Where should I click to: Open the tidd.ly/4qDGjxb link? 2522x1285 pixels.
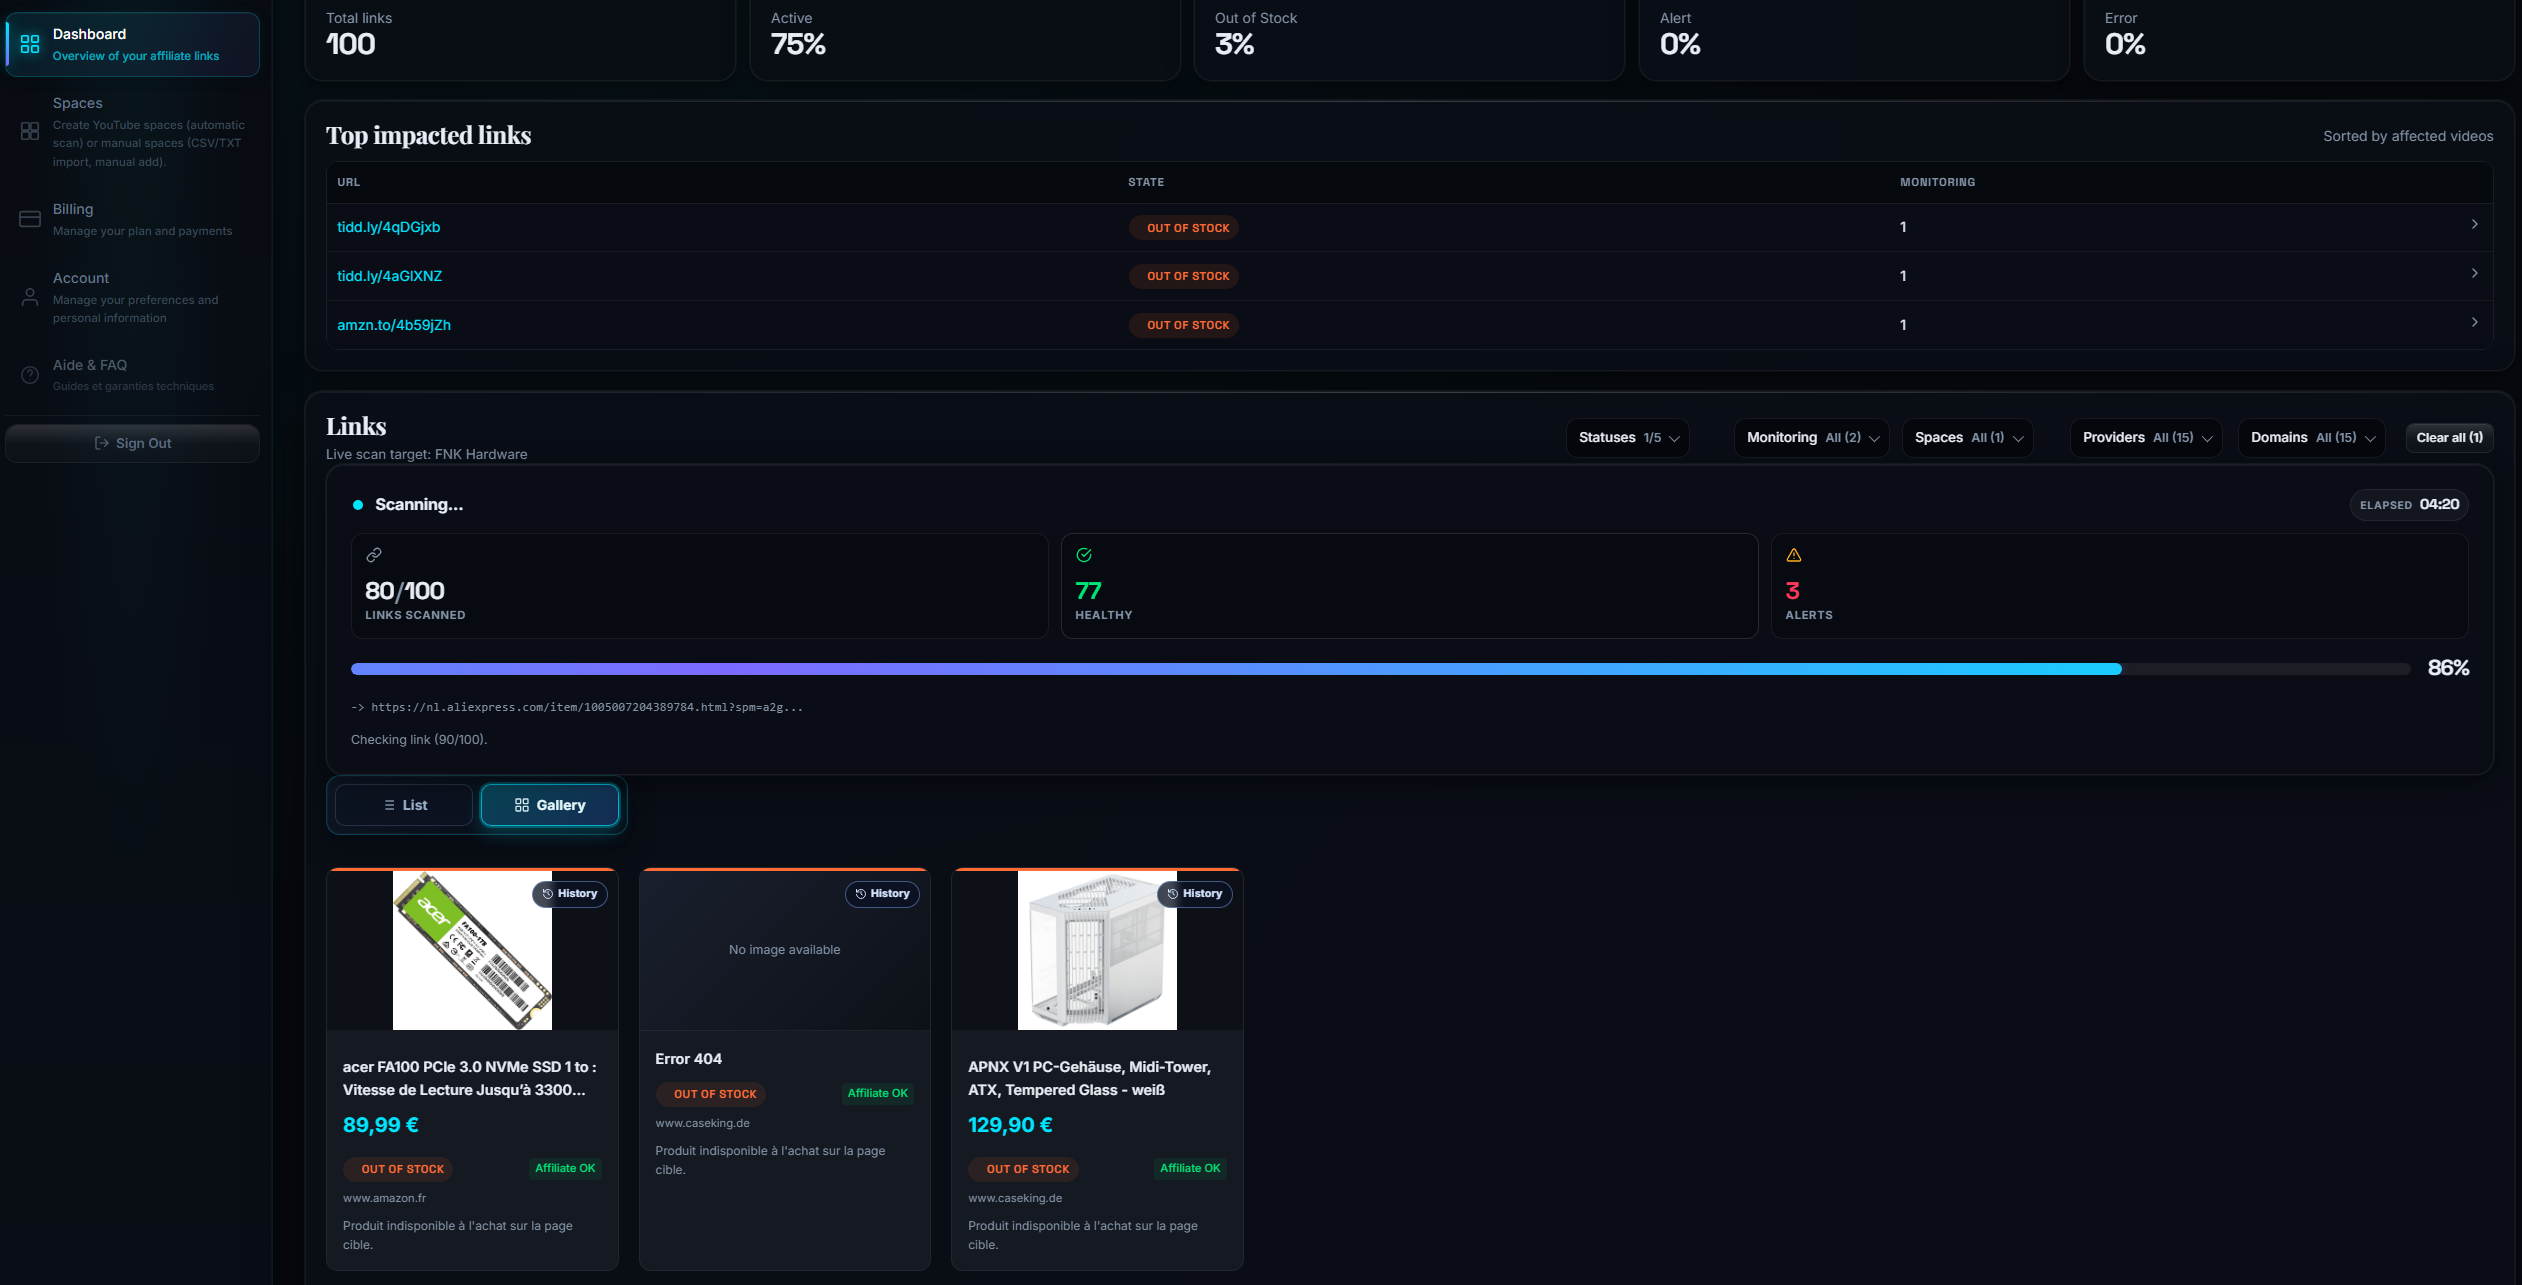[x=387, y=227]
